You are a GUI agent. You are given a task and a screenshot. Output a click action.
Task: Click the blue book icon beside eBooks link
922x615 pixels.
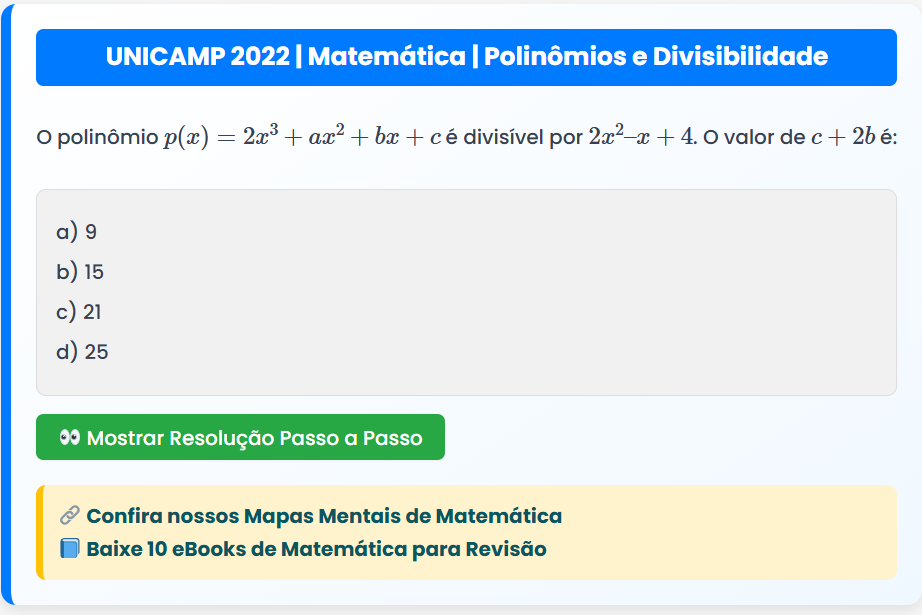coord(69,549)
